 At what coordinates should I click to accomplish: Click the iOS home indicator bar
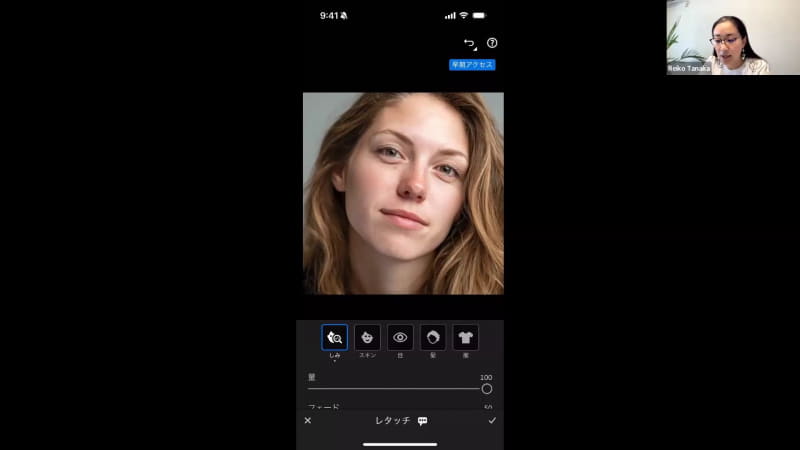coord(400,444)
